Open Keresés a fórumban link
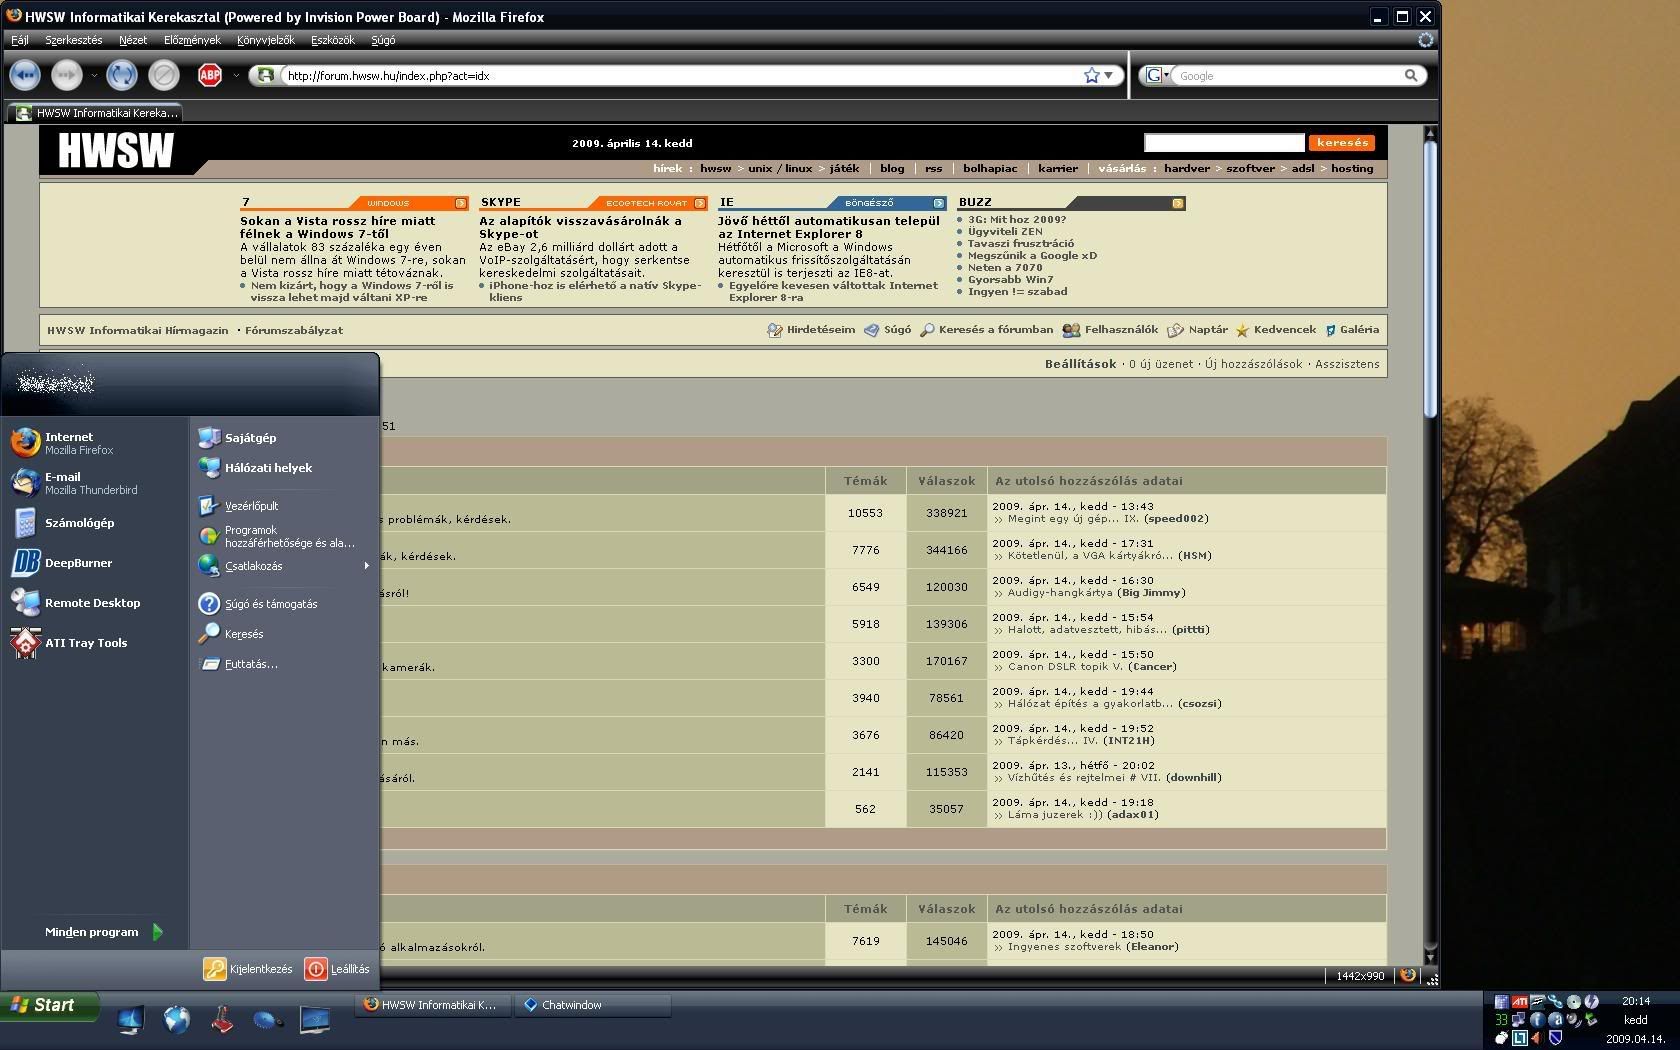The image size is (1680, 1050). tap(987, 329)
